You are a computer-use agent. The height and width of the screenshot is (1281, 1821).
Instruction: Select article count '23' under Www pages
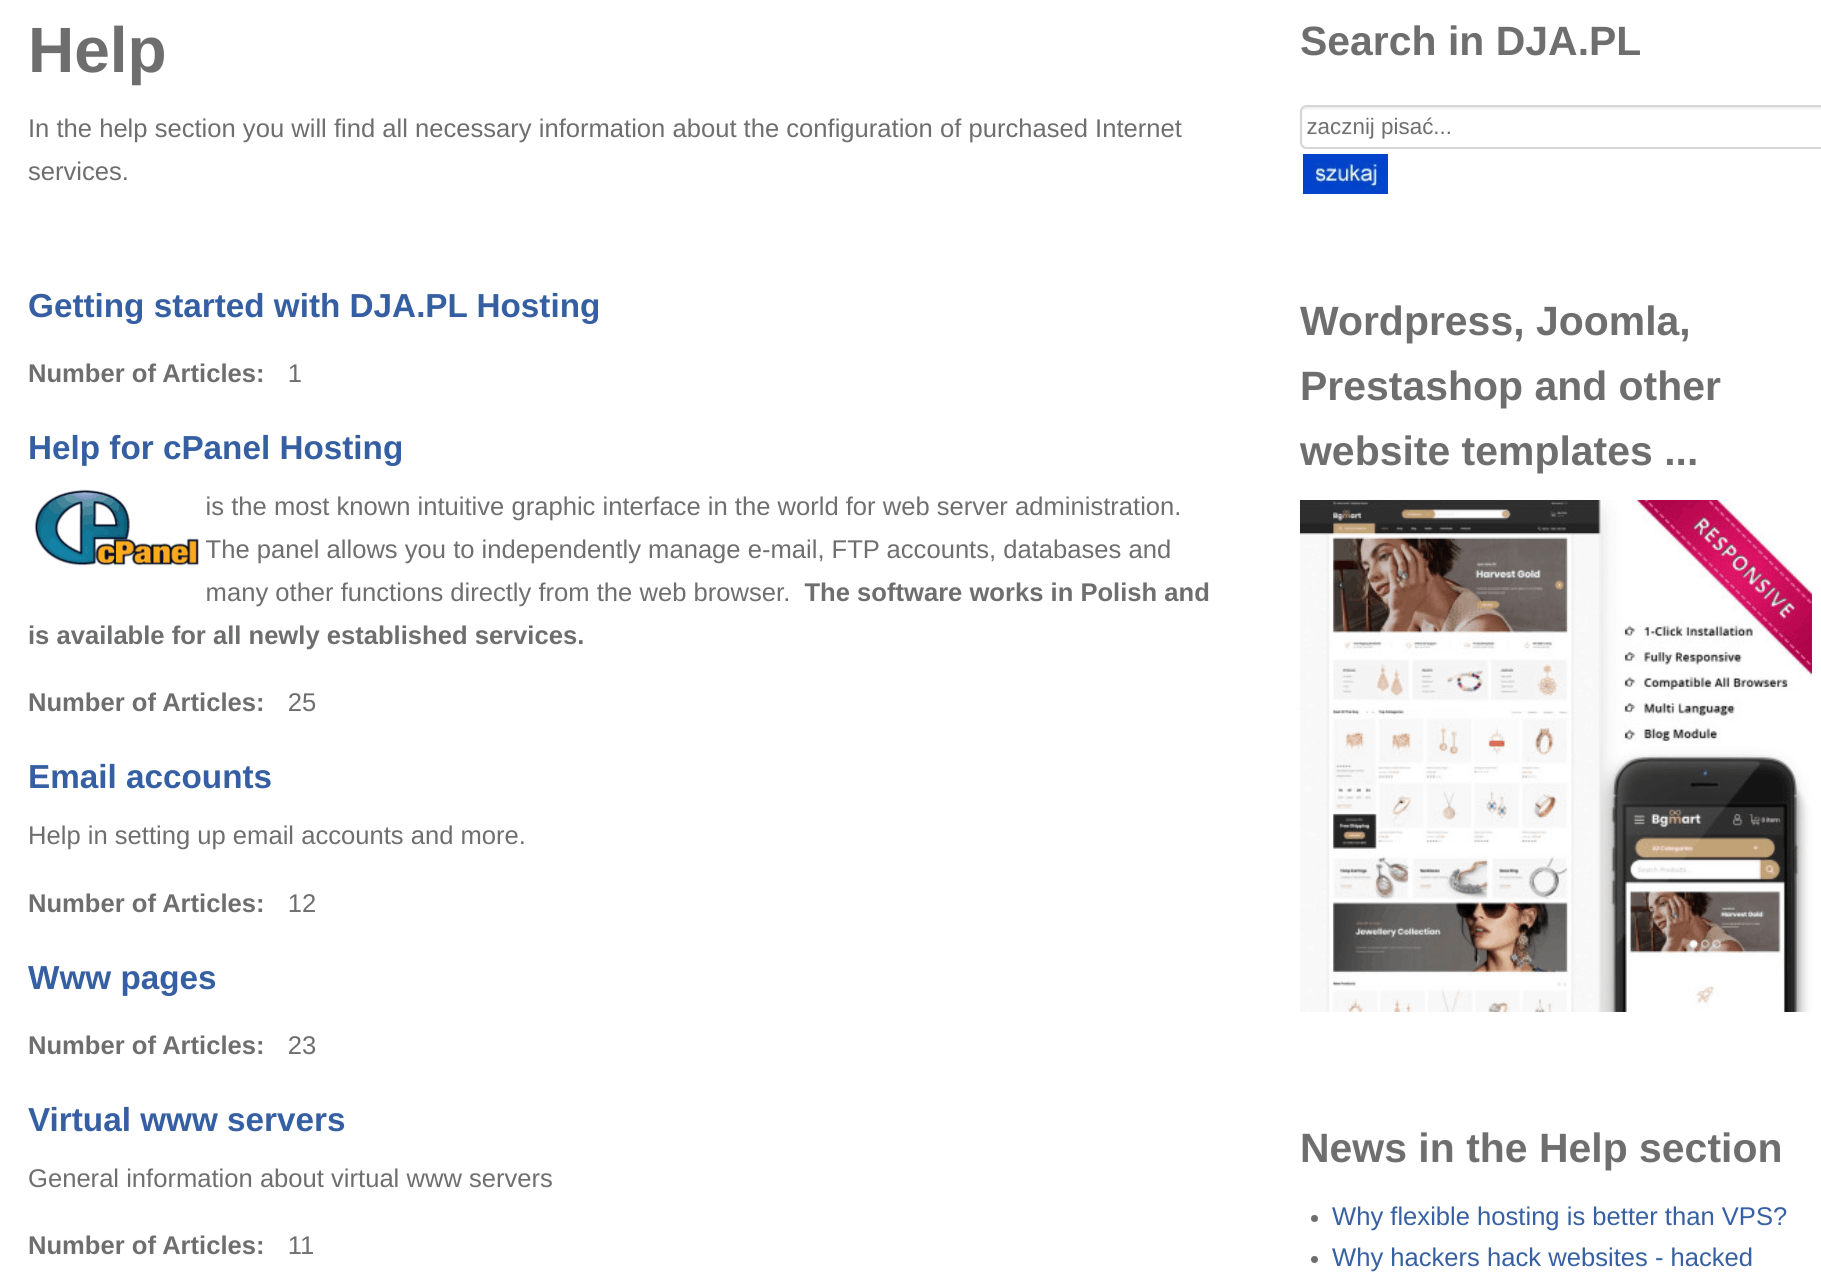tap(301, 1046)
